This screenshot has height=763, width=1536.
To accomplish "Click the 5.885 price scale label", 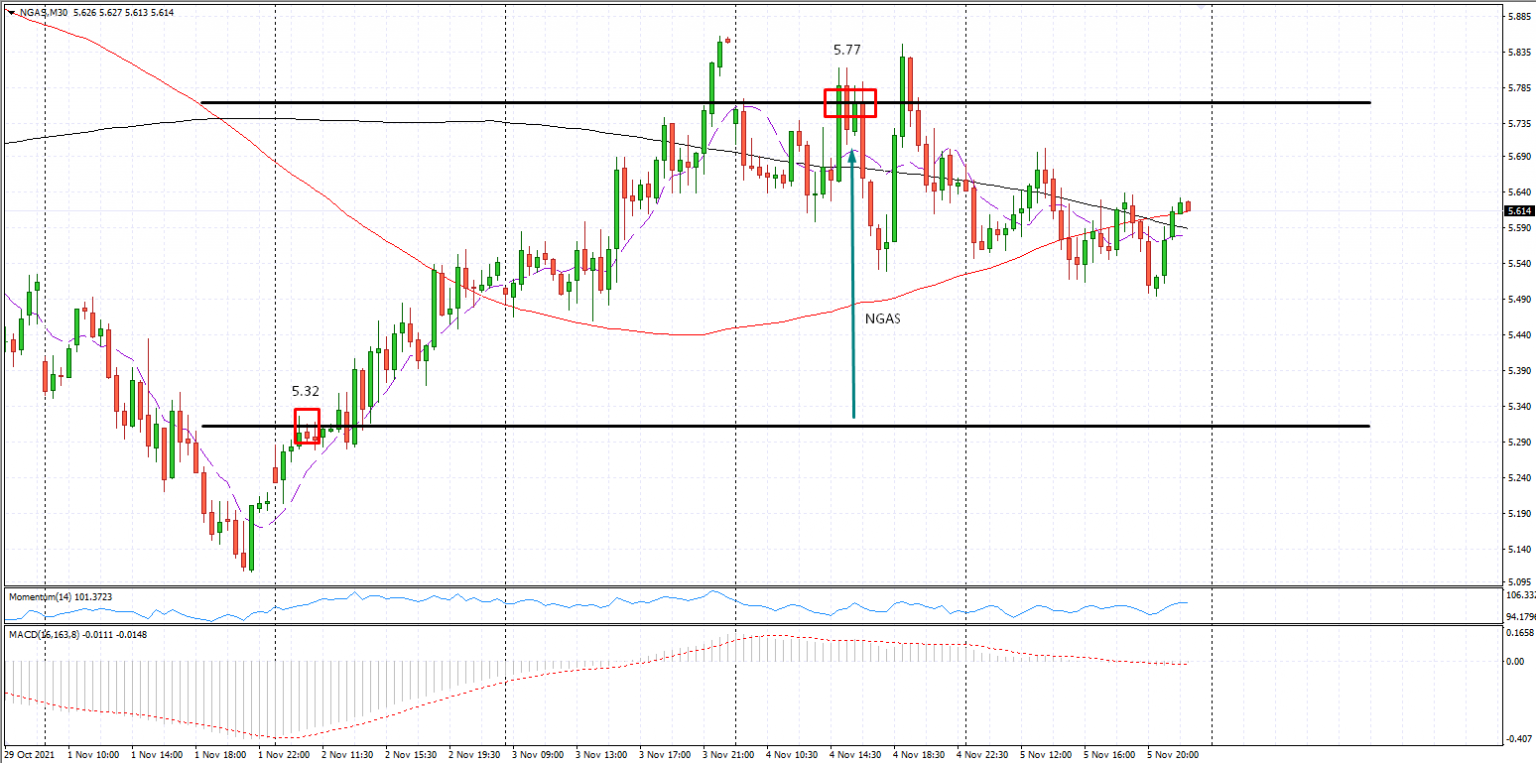I will coord(1519,16).
